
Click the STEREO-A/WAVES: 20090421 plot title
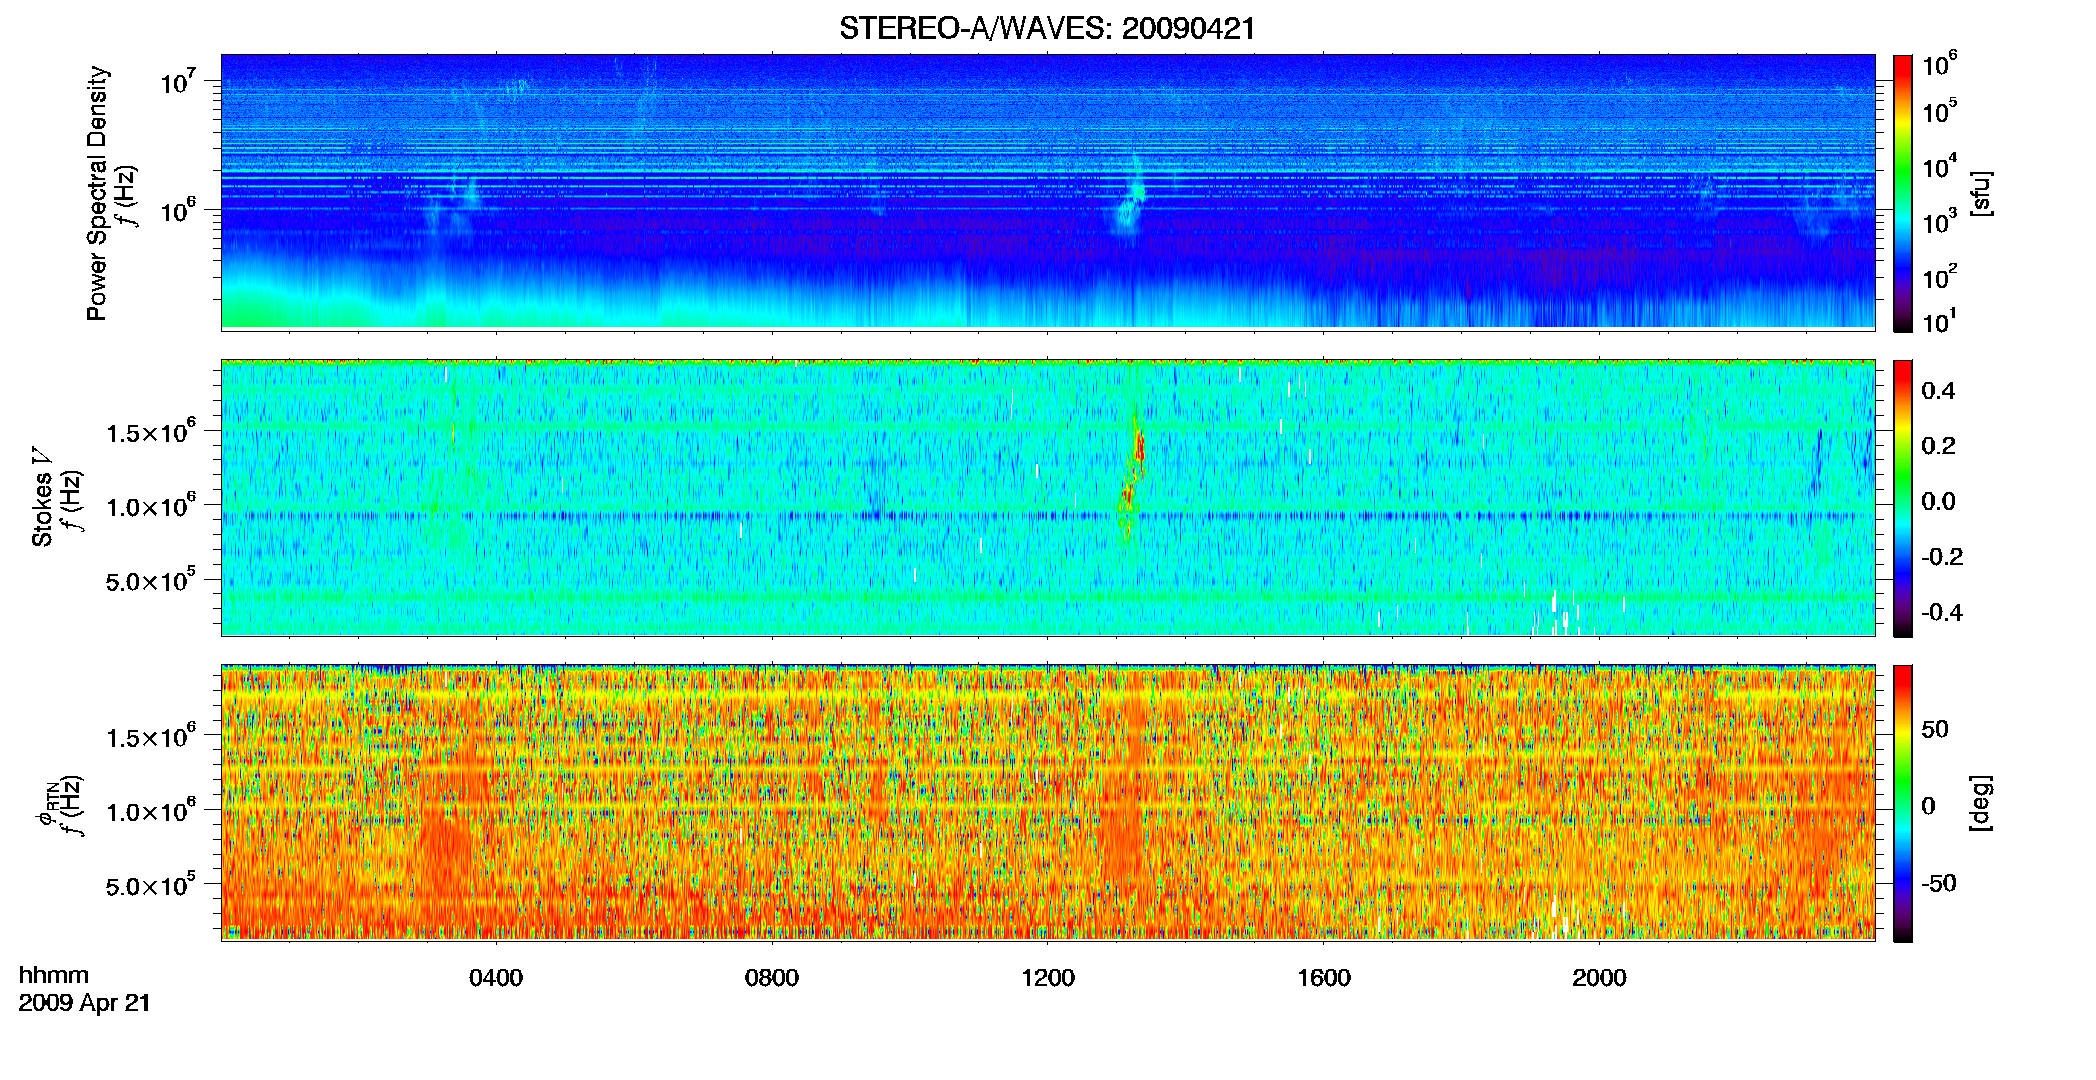[x=1047, y=29]
